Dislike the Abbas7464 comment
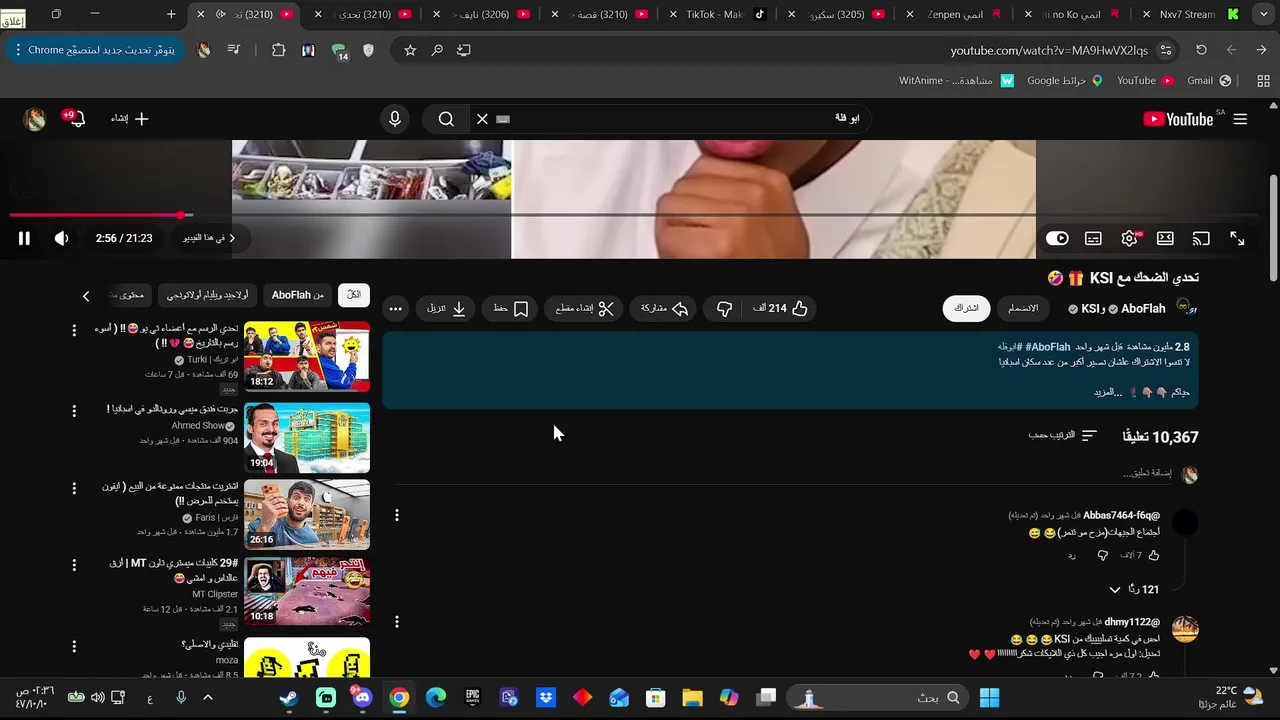The width and height of the screenshot is (1280, 720). click(1102, 555)
